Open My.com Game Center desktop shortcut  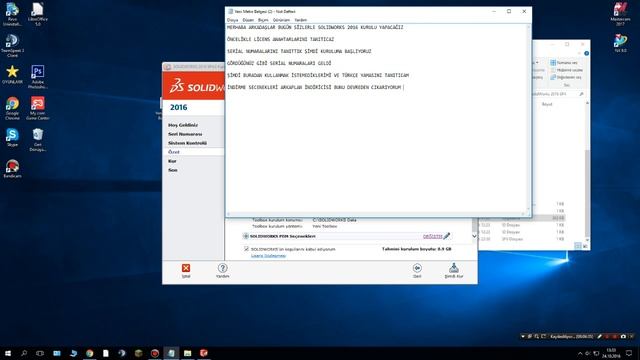[38, 108]
